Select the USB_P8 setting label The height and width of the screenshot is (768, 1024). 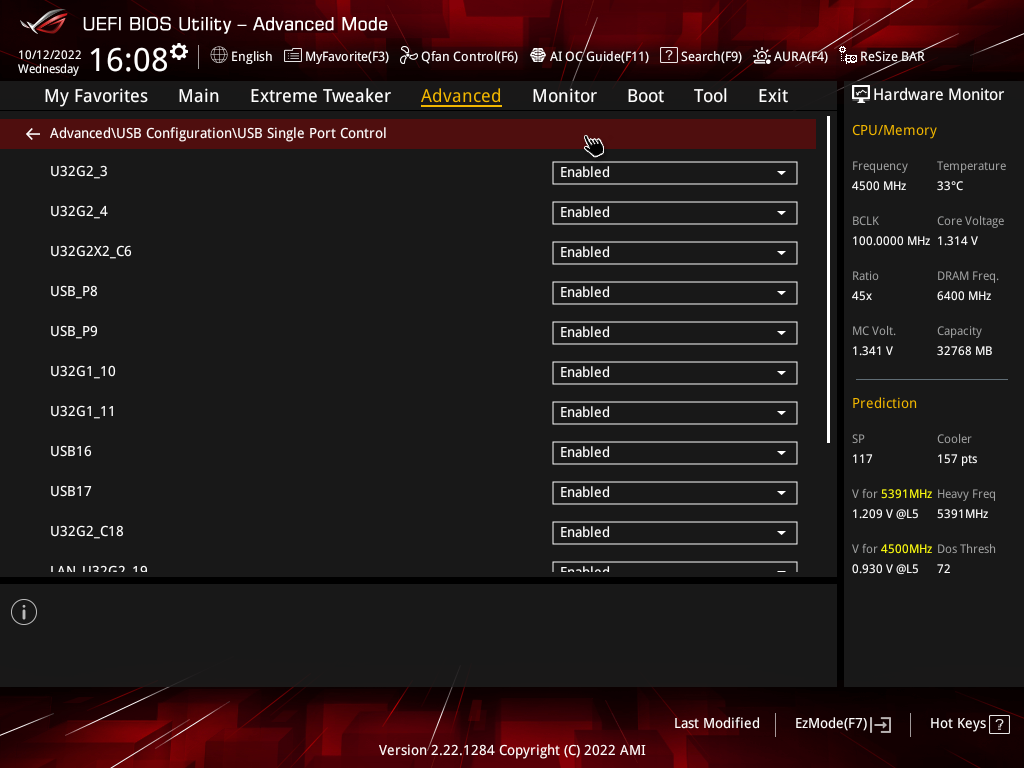[x=74, y=291]
